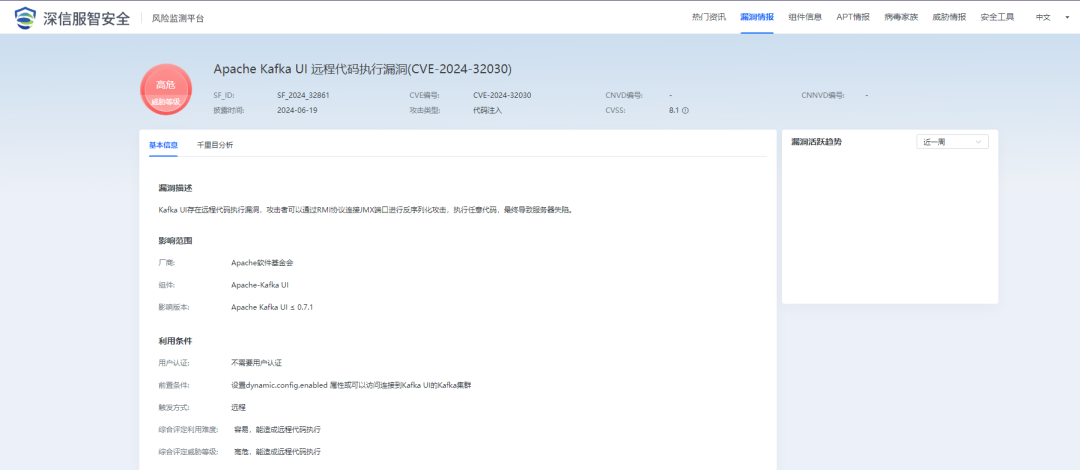Click the trigger method value 远程

pos(238,407)
